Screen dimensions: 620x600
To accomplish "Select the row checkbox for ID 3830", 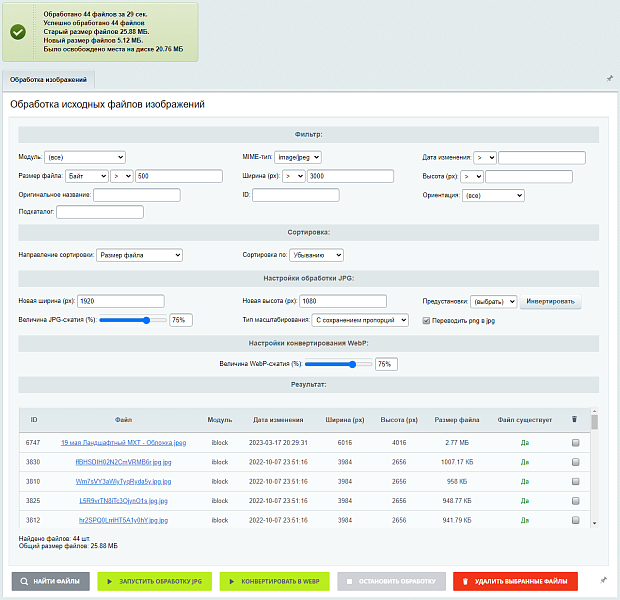I will coord(574,462).
